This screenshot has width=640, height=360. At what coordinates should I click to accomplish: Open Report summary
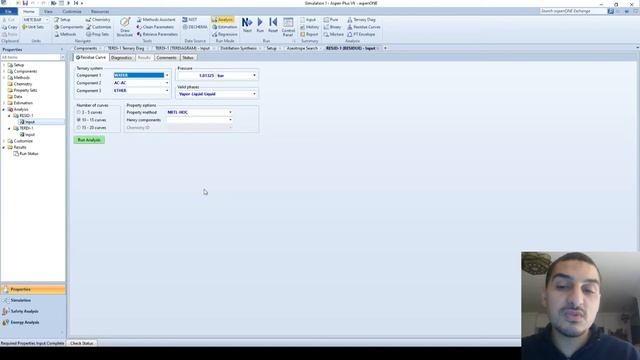[309, 34]
